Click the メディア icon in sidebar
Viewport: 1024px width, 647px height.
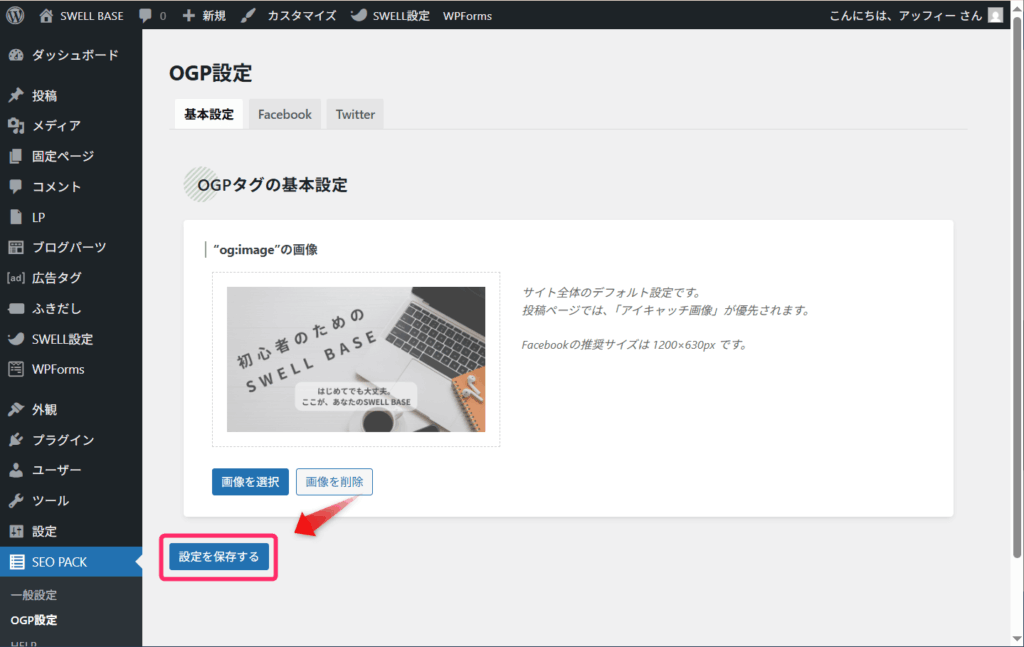[x=16, y=125]
